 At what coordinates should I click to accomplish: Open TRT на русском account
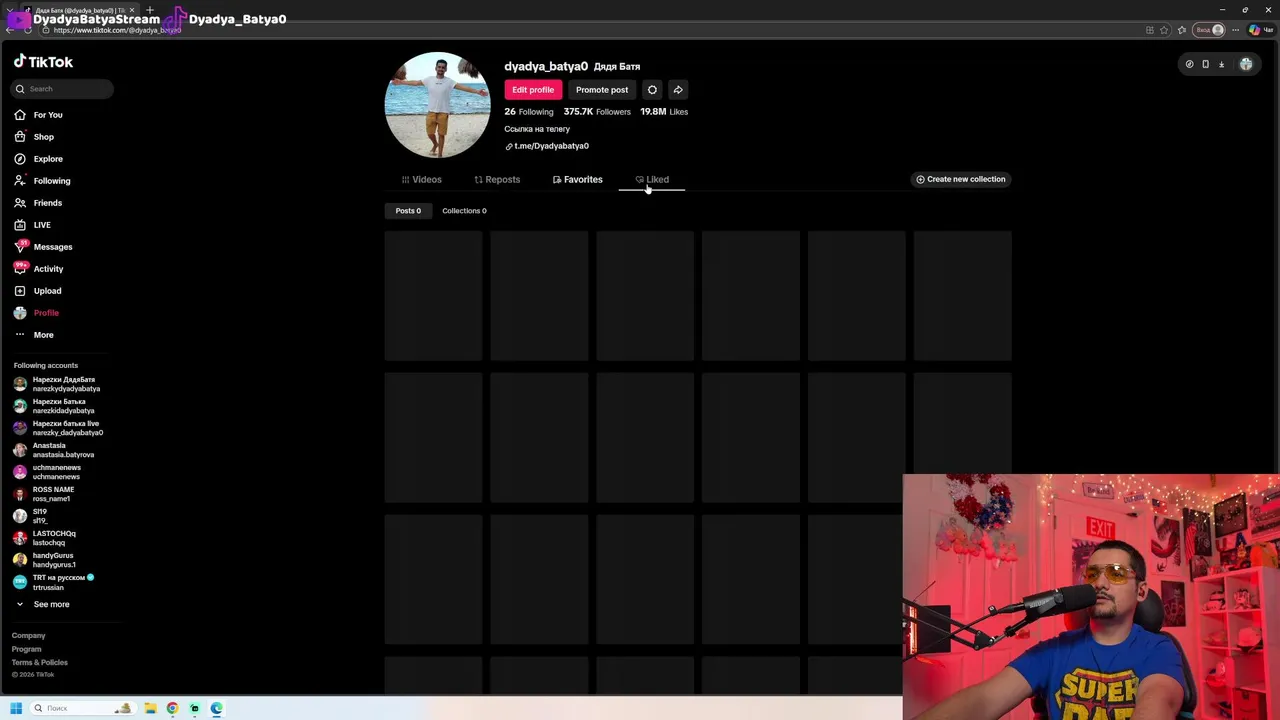pos(54,582)
